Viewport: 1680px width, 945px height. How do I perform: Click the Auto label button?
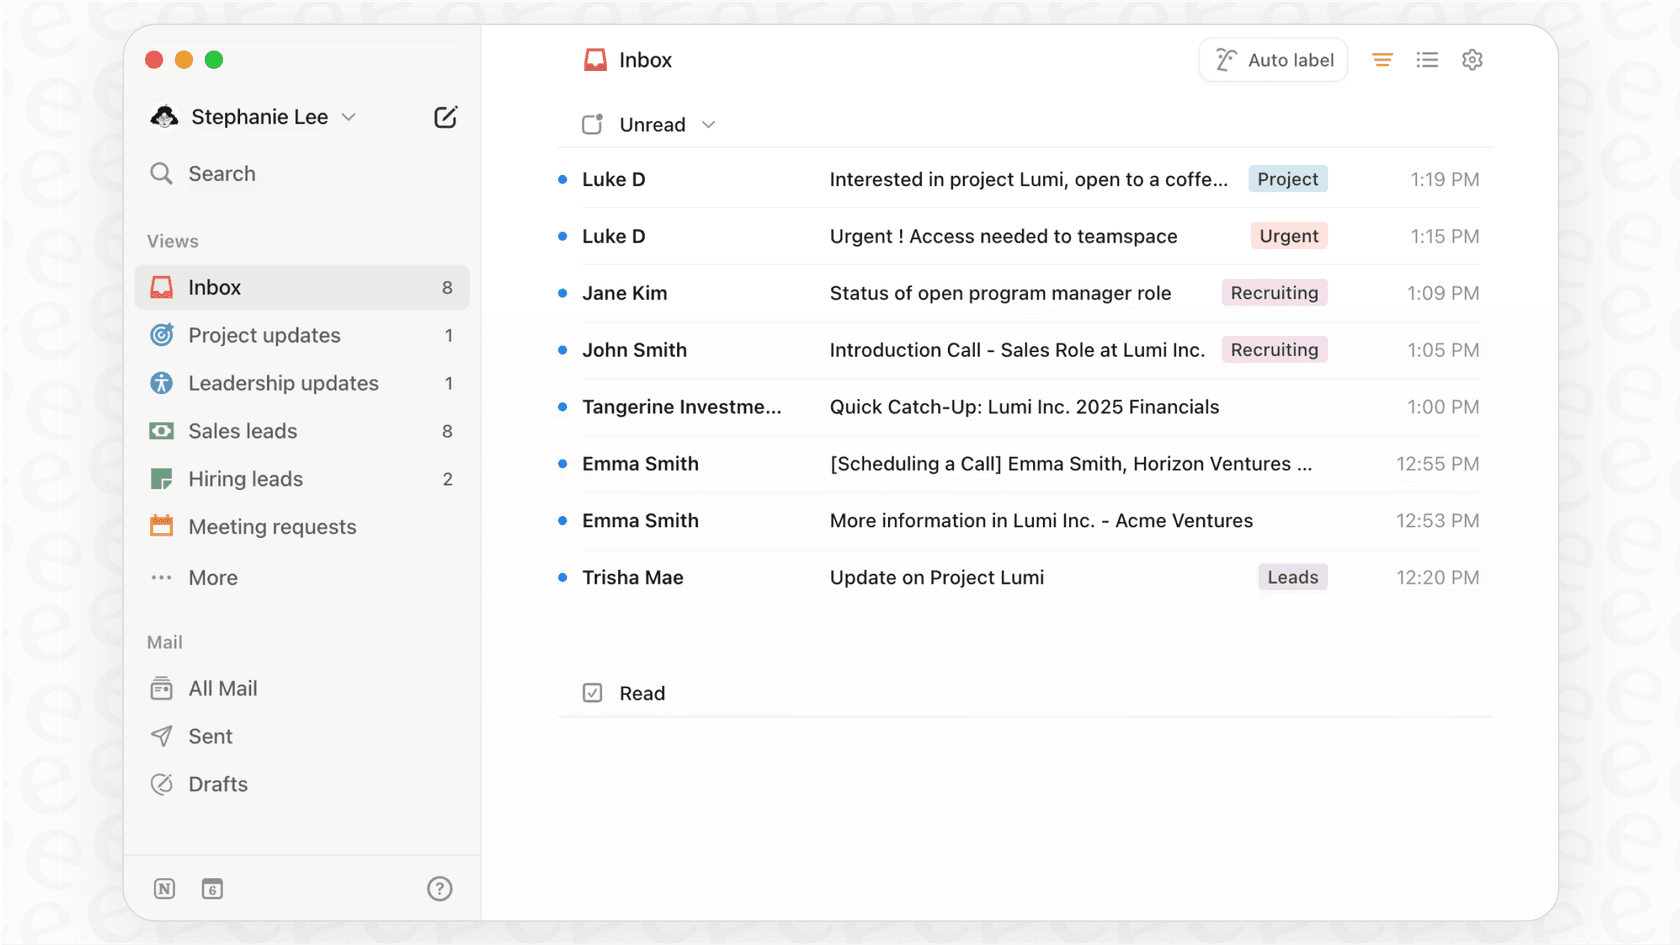1273,59
